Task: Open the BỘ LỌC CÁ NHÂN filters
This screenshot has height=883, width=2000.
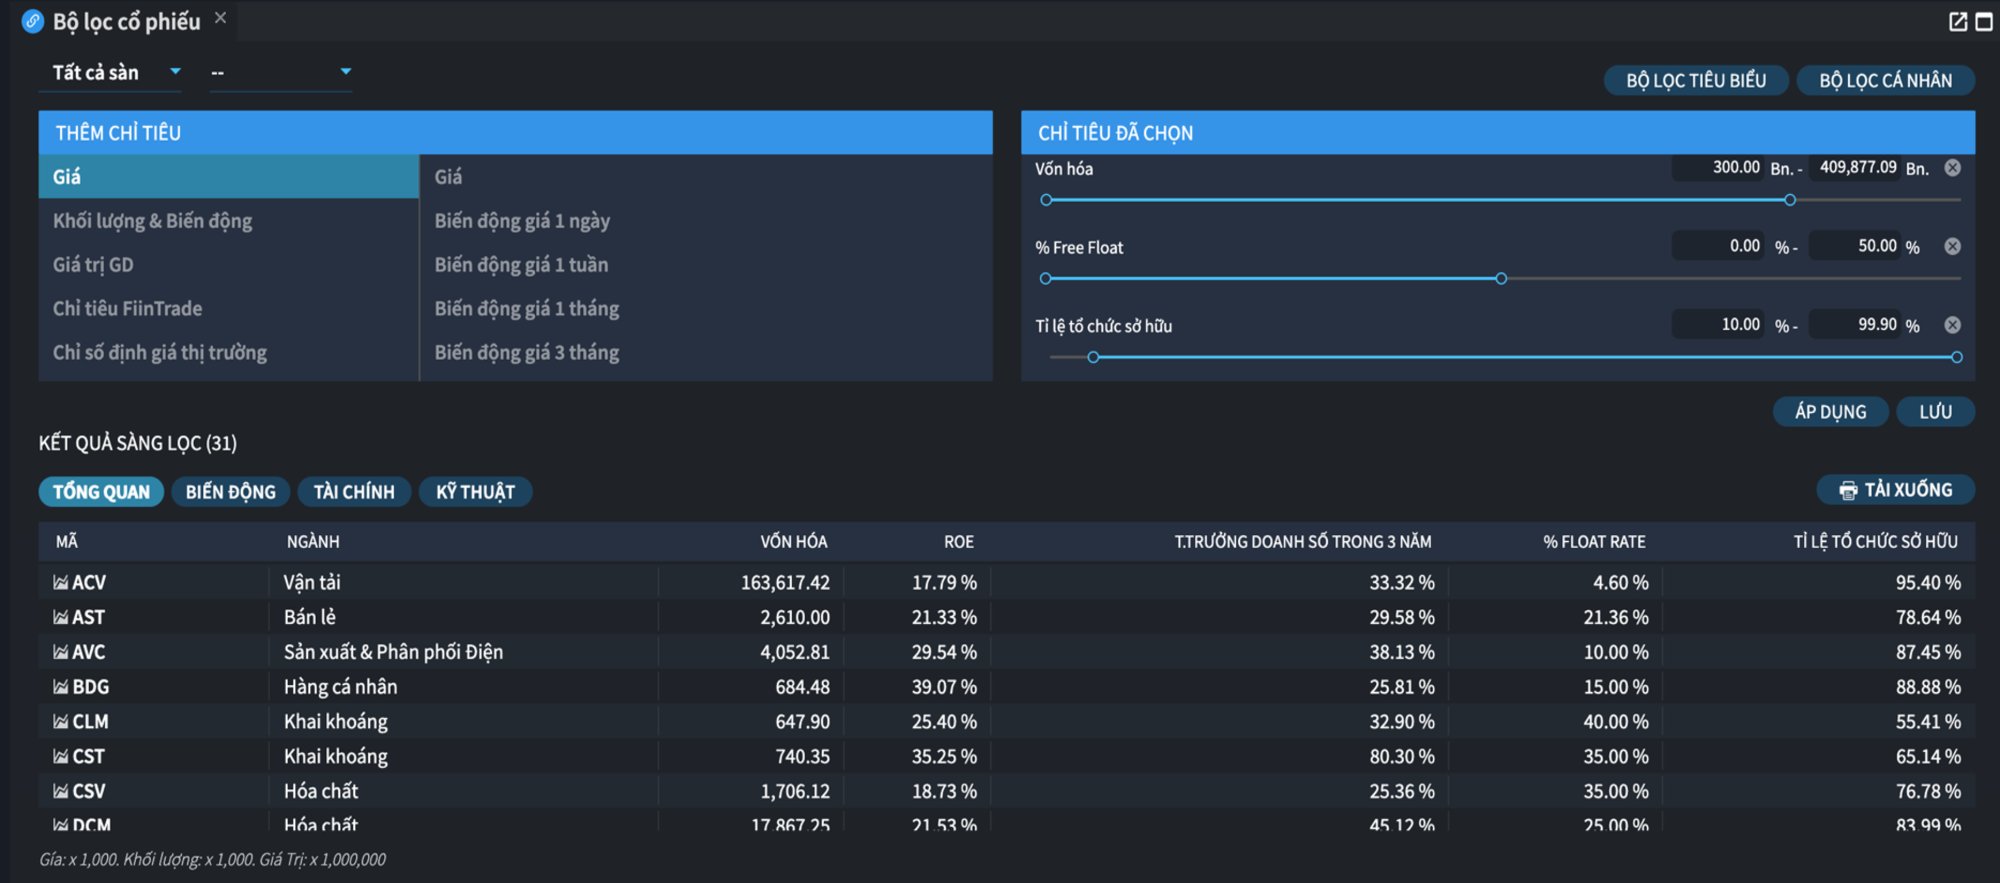Action: [x=1885, y=81]
